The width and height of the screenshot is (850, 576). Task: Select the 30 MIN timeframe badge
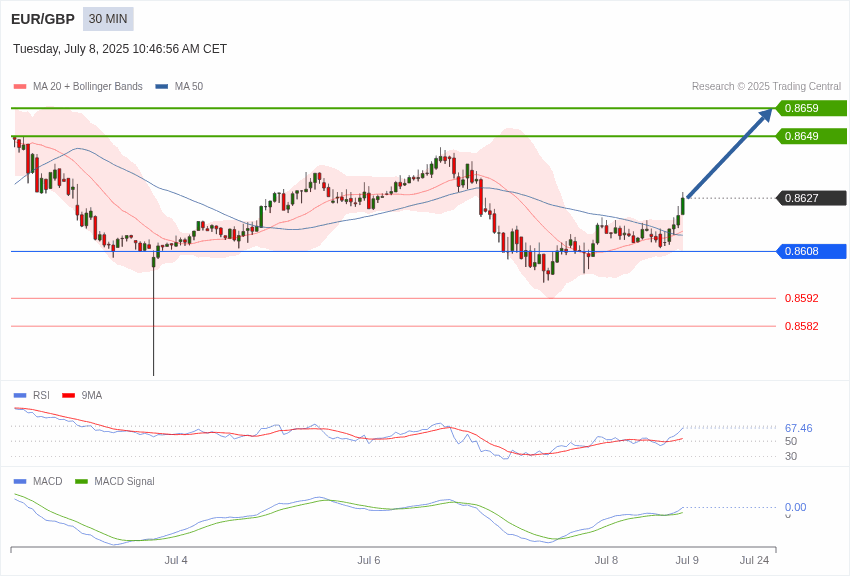coord(108,19)
